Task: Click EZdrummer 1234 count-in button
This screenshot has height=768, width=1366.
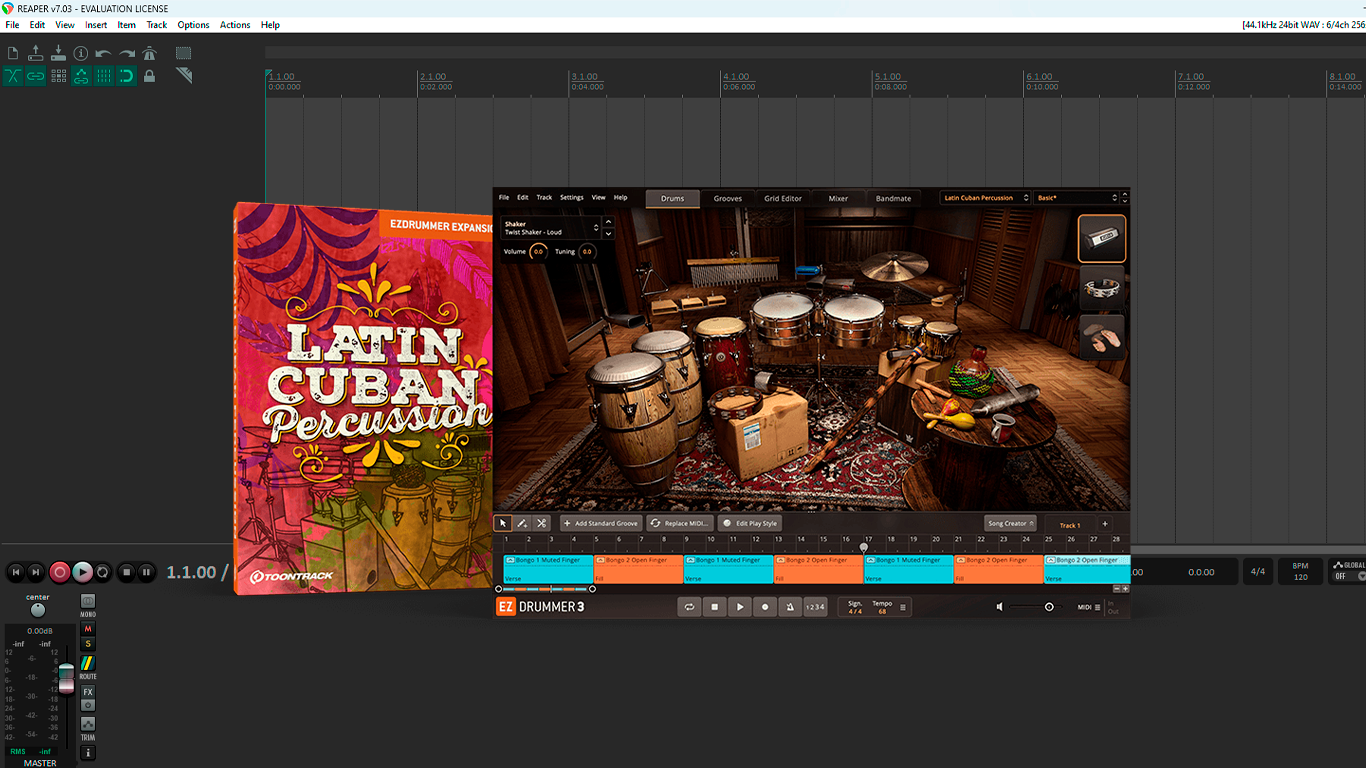Action: (x=816, y=607)
